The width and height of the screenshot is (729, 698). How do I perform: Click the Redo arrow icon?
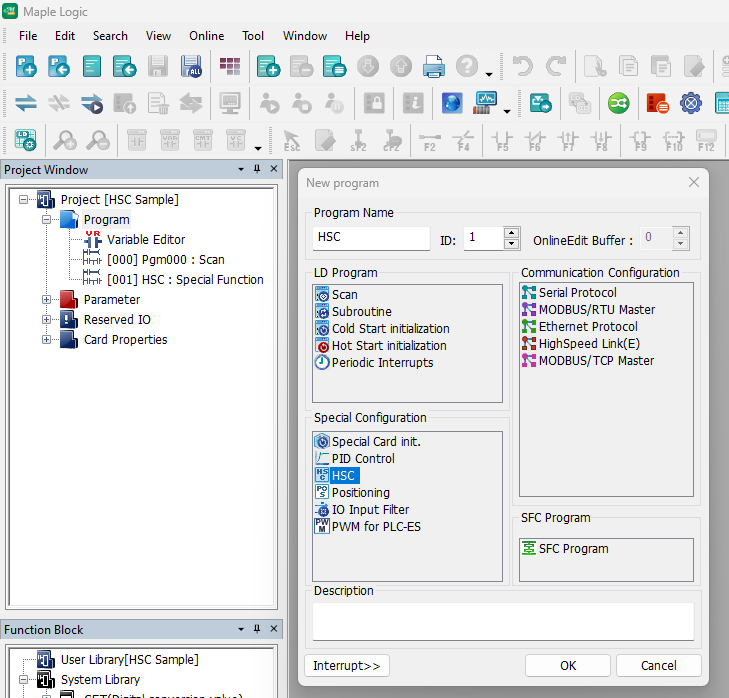(x=556, y=66)
